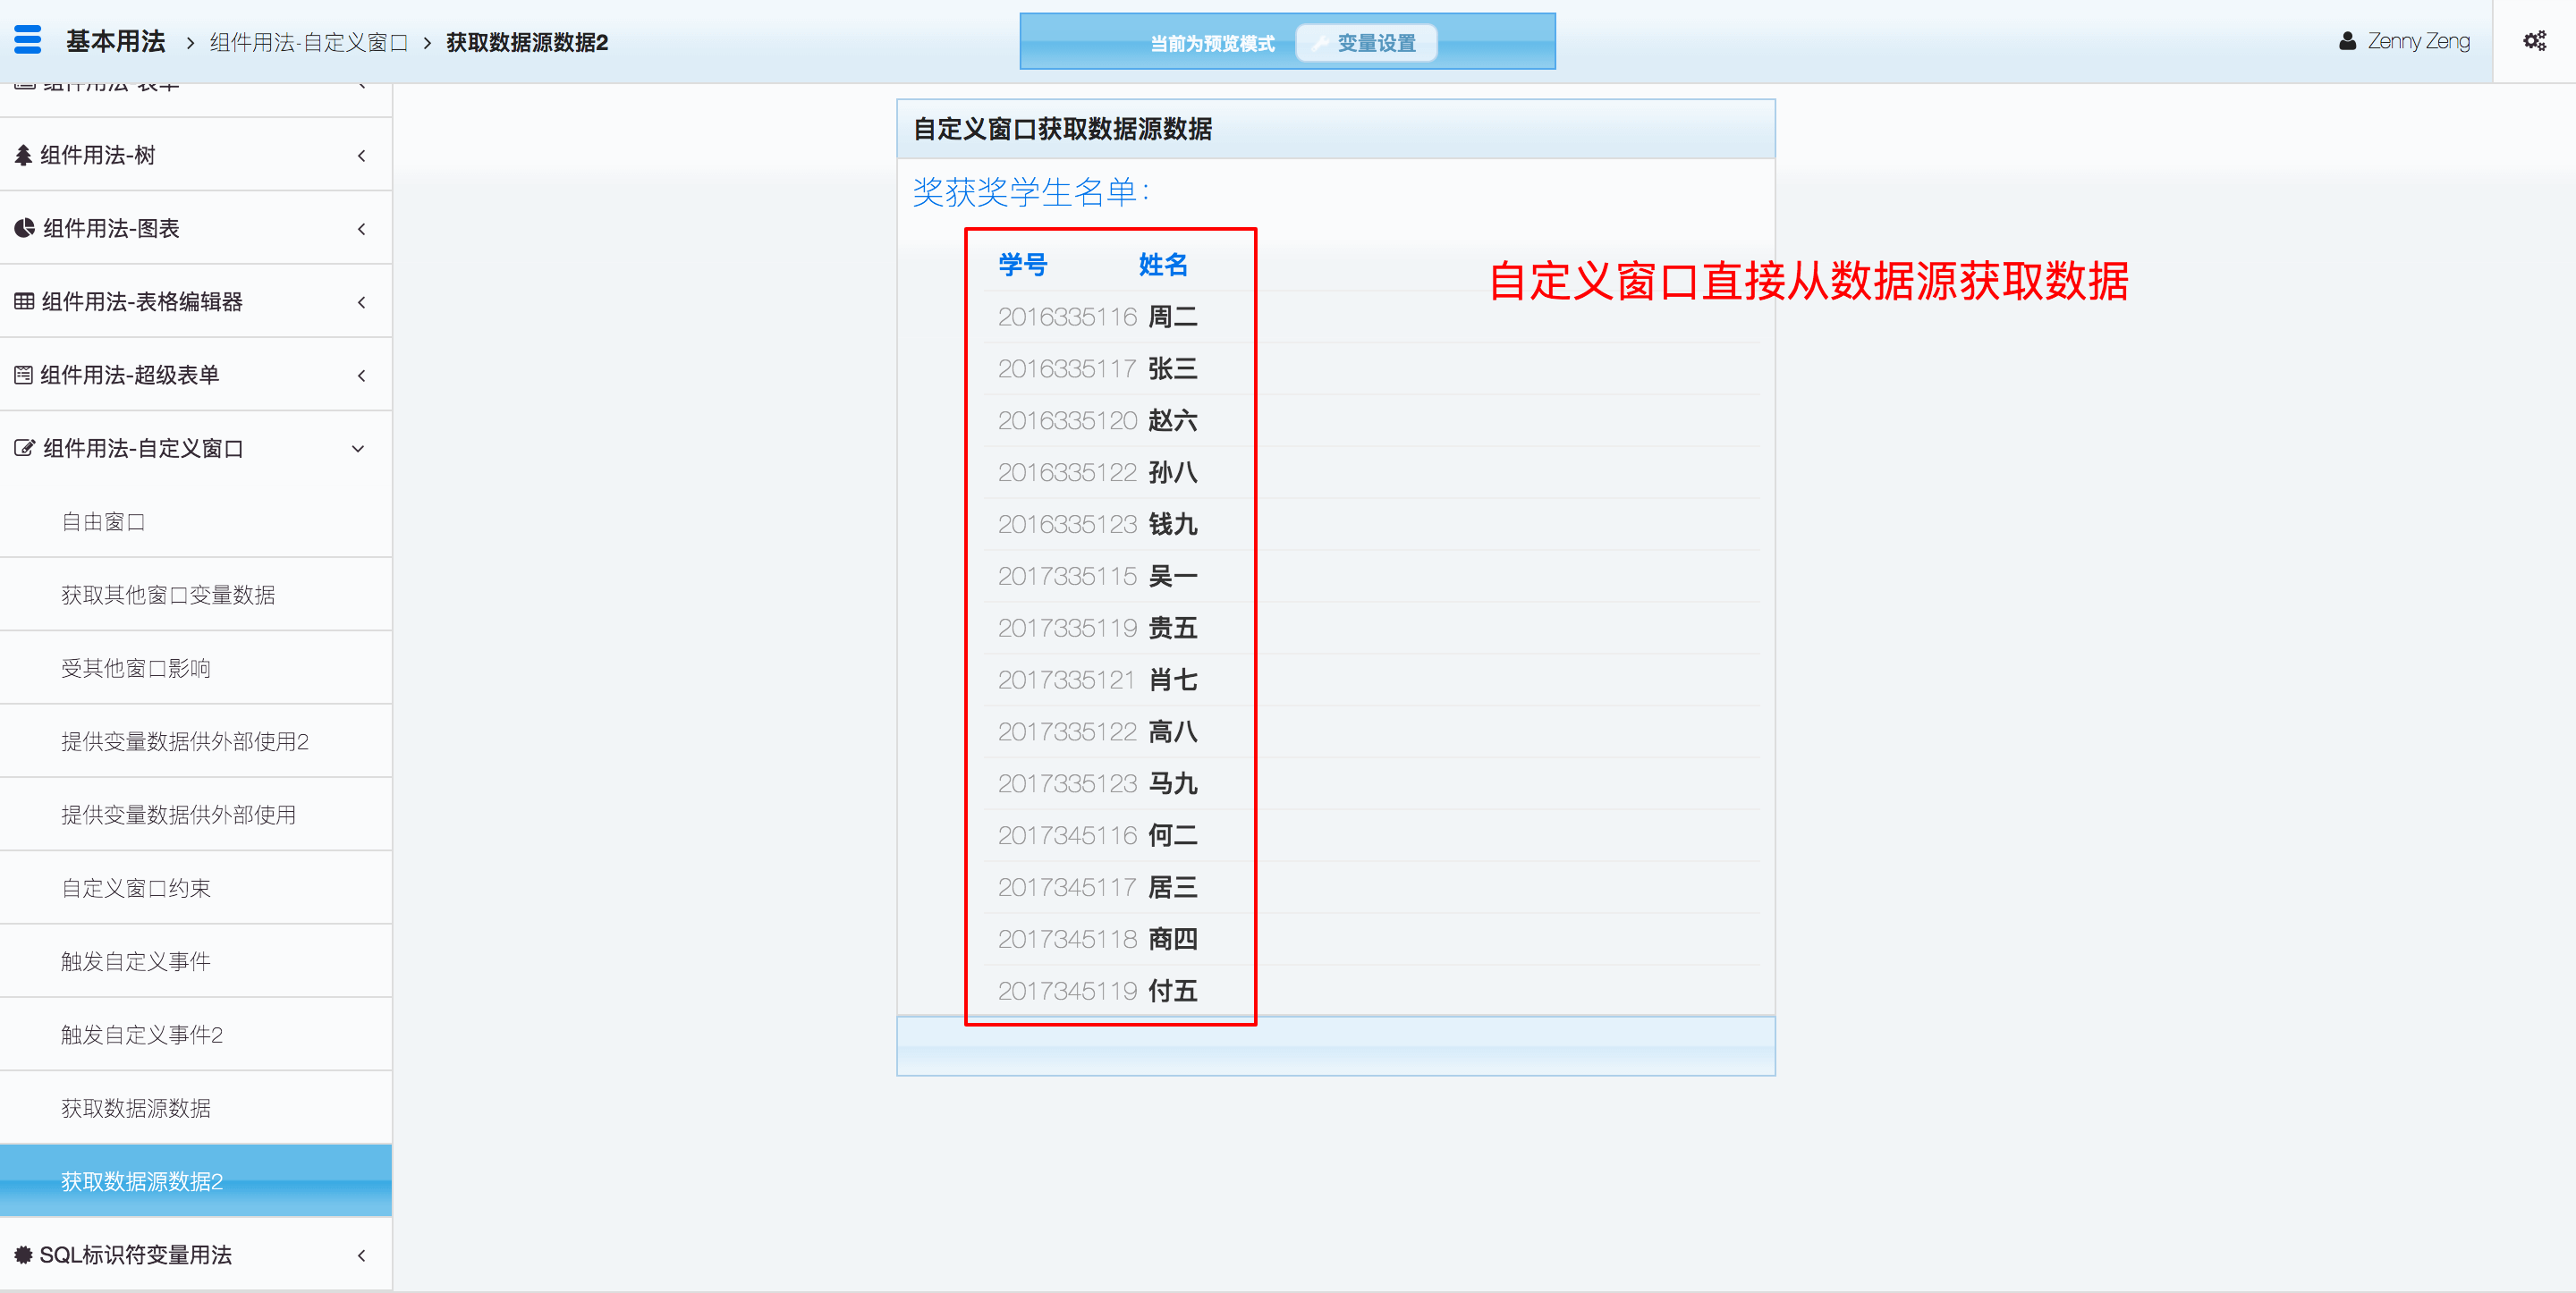Click the edit icon beside 组件用法-自定义窗口

tap(24, 448)
